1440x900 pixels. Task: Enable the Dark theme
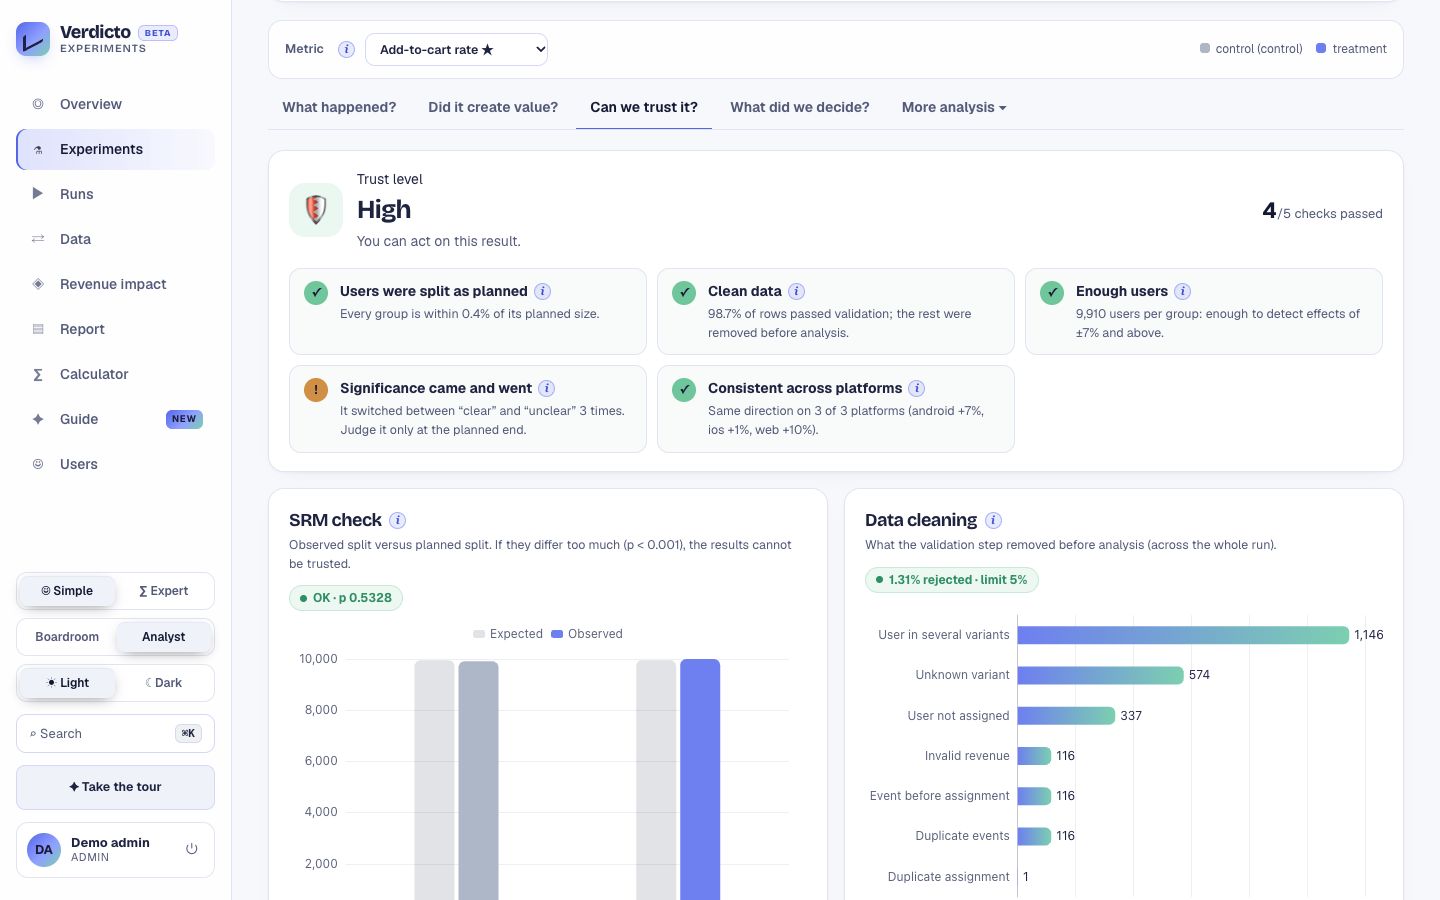point(164,683)
